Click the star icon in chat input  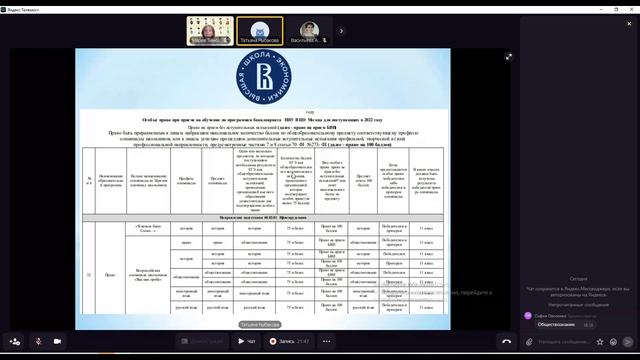pyautogui.click(x=600, y=342)
